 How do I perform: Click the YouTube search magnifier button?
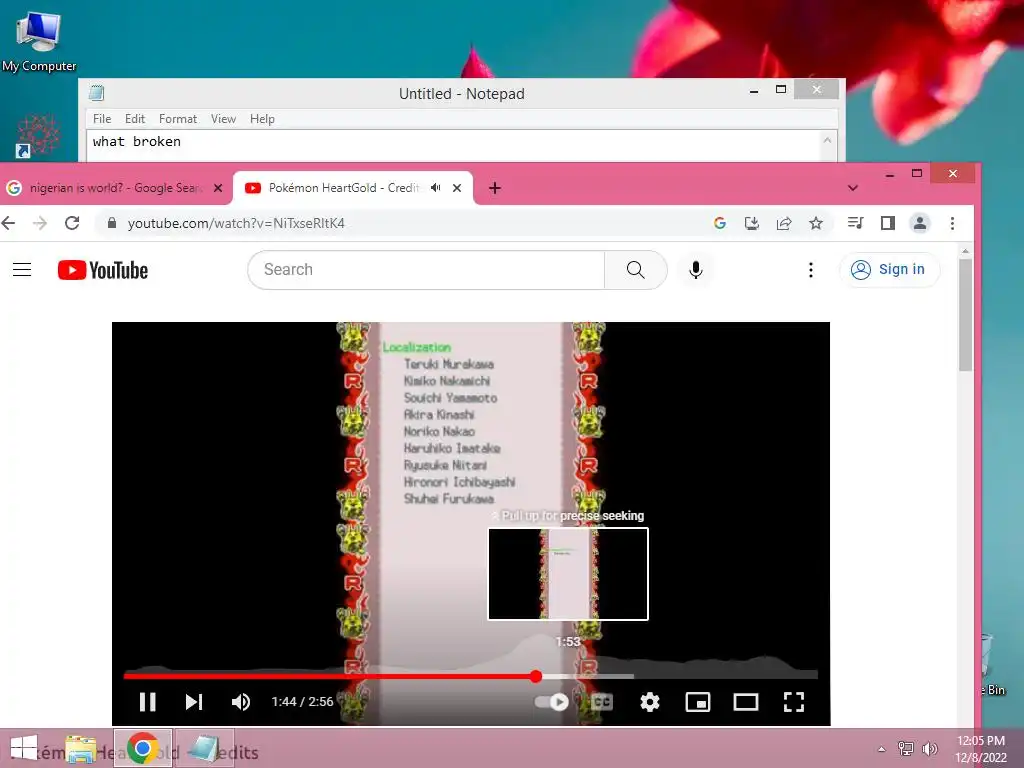click(x=635, y=270)
